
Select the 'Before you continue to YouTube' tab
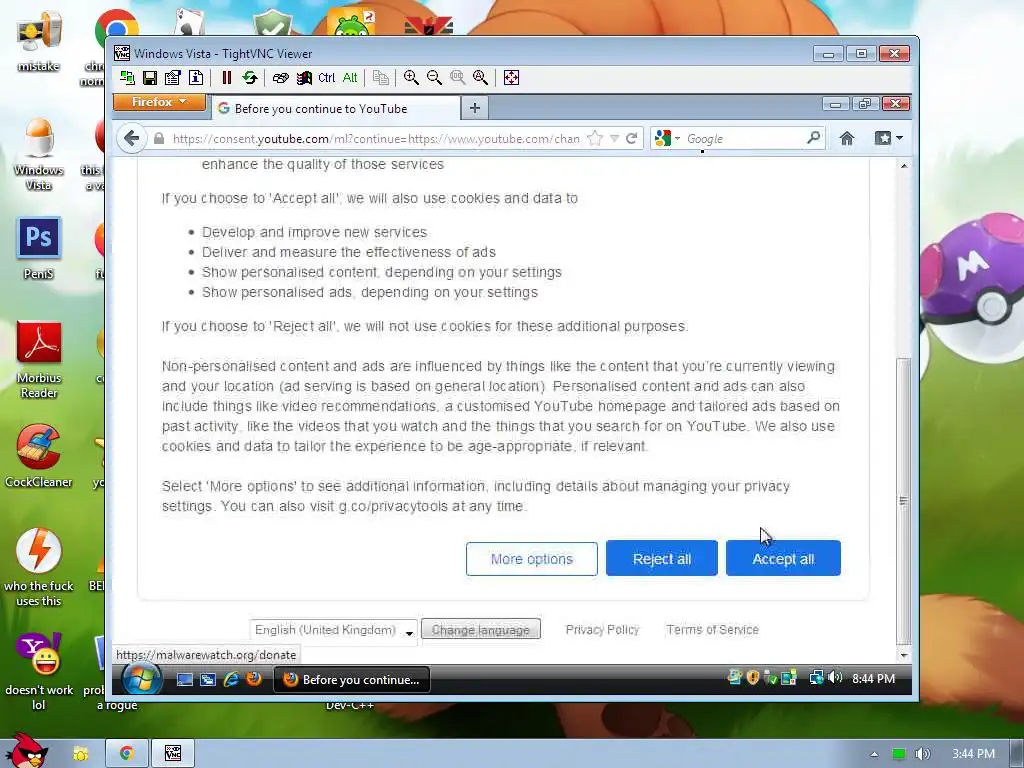coord(336,108)
